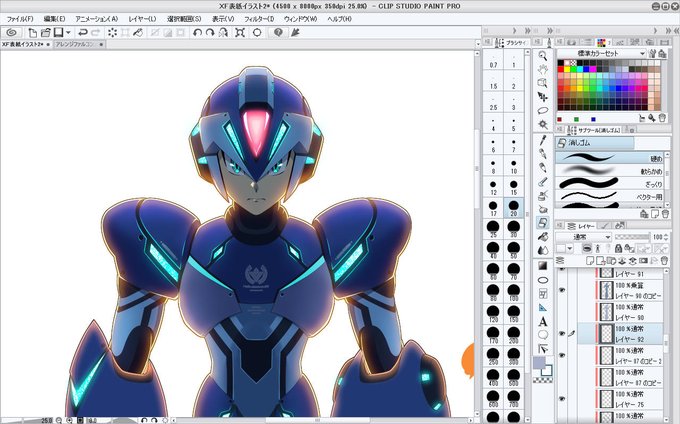The height and width of the screenshot is (424, 680).
Task: Select the 硬め eraser subtool
Action: coord(610,158)
